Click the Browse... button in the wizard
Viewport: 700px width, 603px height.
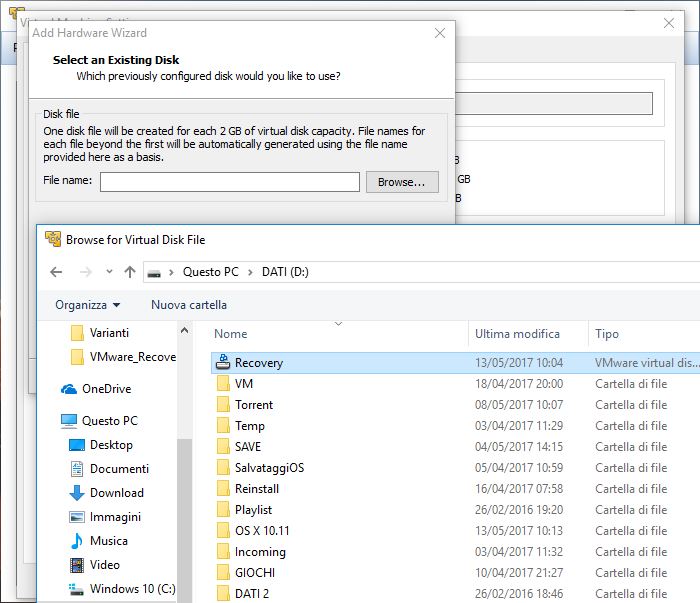click(x=402, y=182)
